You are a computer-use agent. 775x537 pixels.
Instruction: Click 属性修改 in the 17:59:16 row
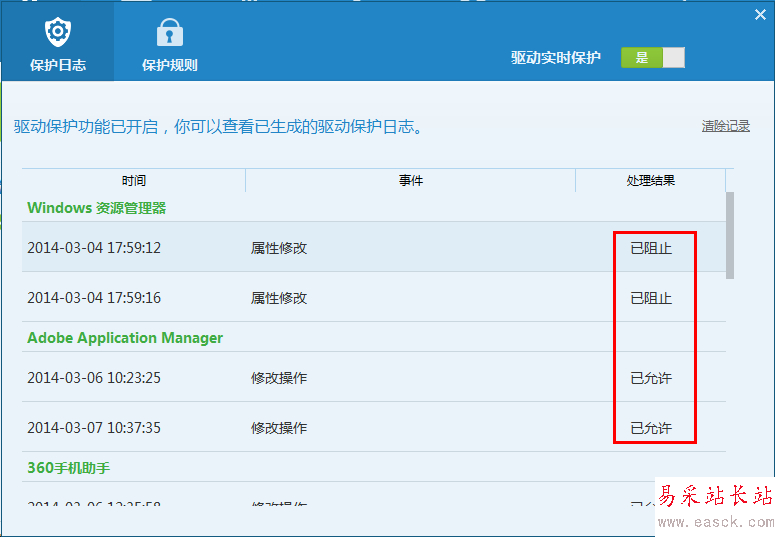[x=279, y=298]
